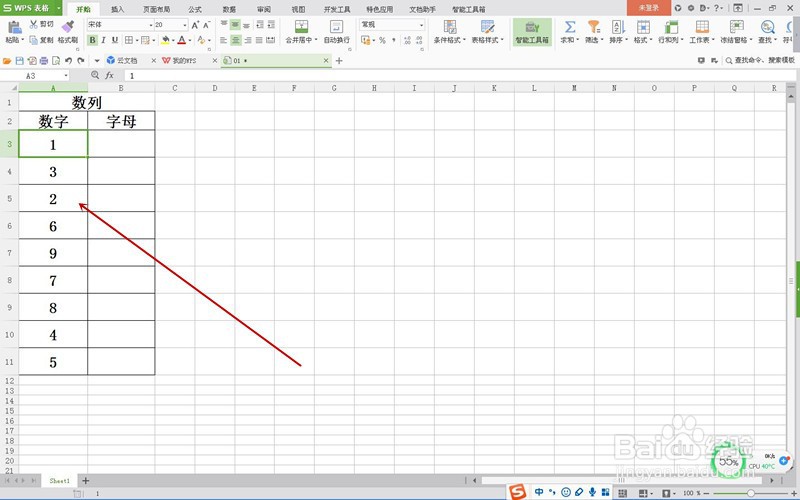800x500 pixels.
Task: Click the Worksheet icon
Action: (x=702, y=27)
